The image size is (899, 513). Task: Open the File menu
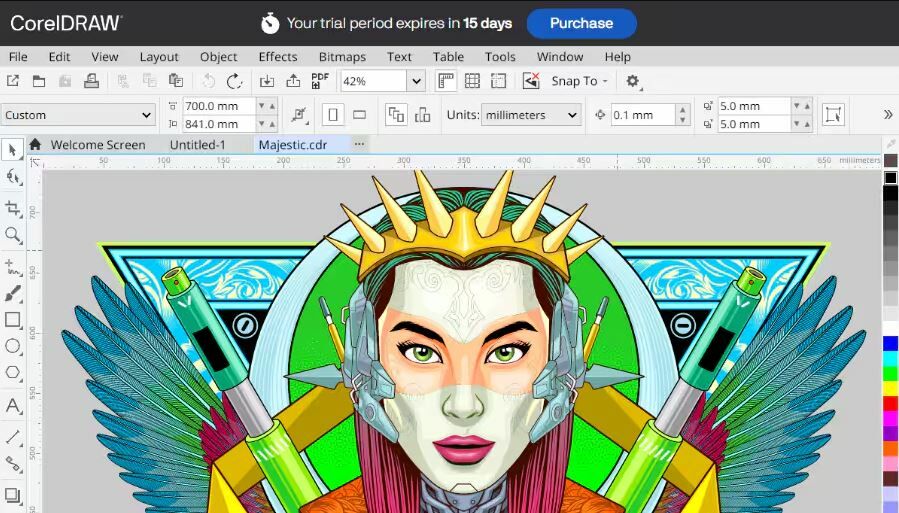(18, 57)
